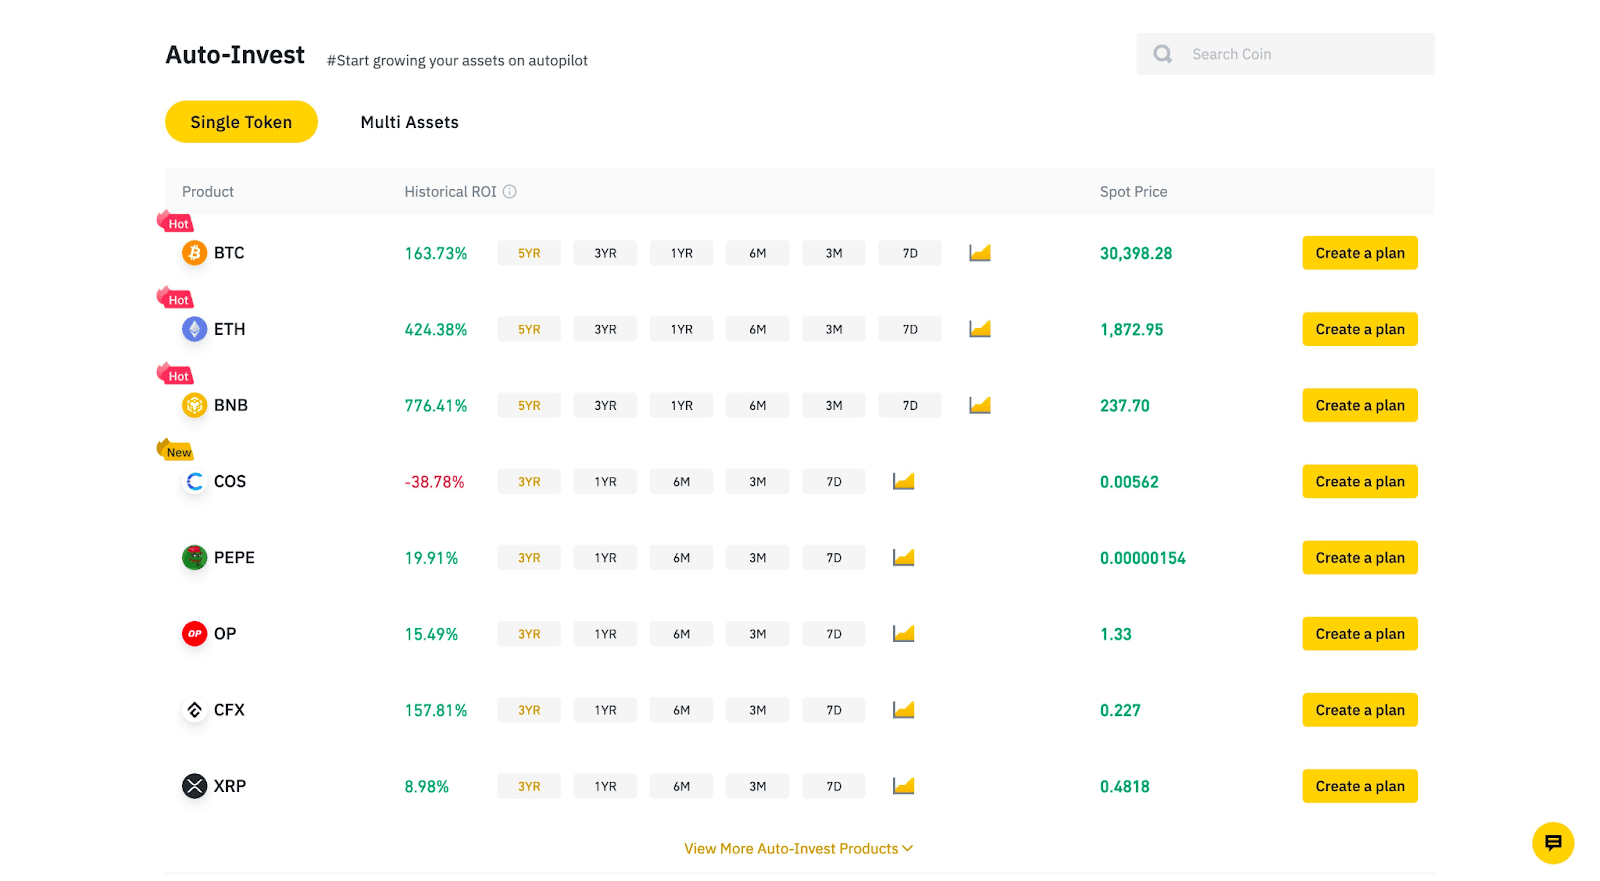Click the Historical ROI column header
The width and height of the screenshot is (1600, 881).
(x=450, y=191)
